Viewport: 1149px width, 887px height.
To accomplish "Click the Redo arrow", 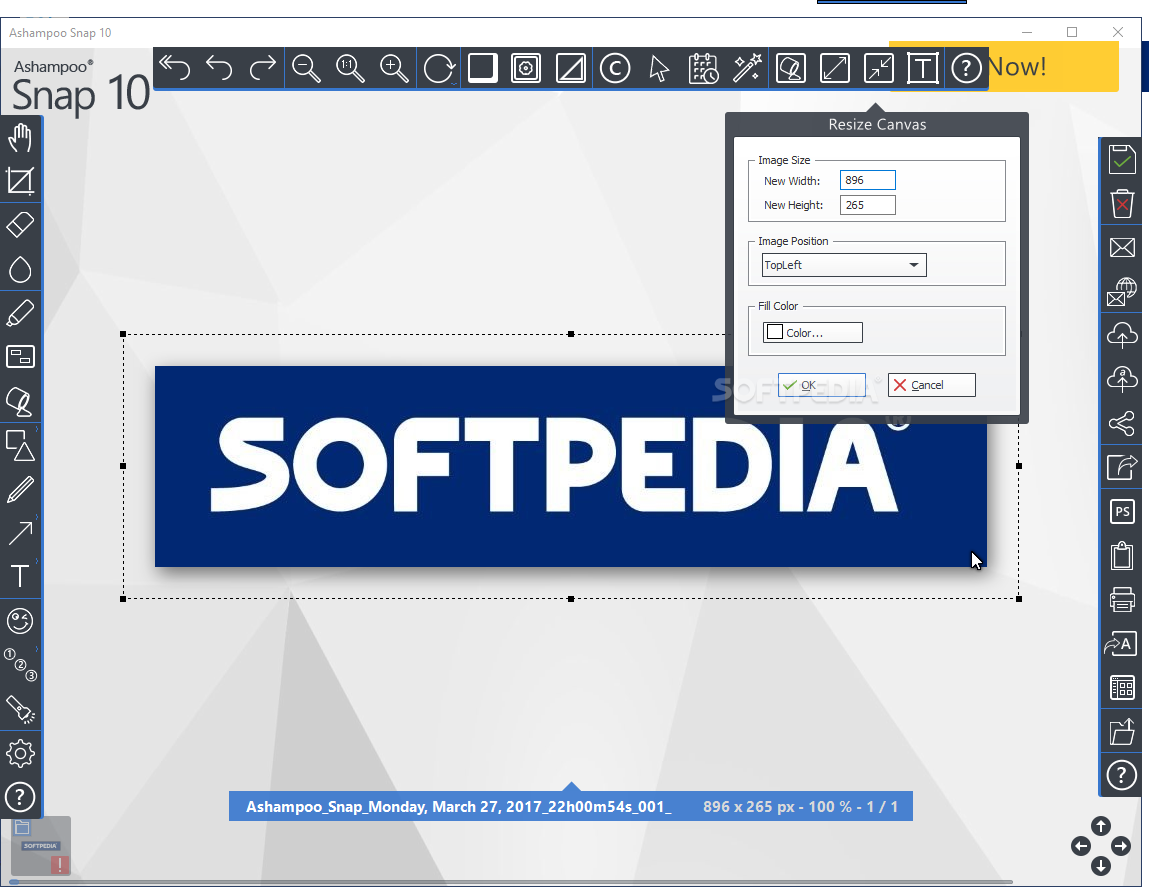I will [x=262, y=68].
